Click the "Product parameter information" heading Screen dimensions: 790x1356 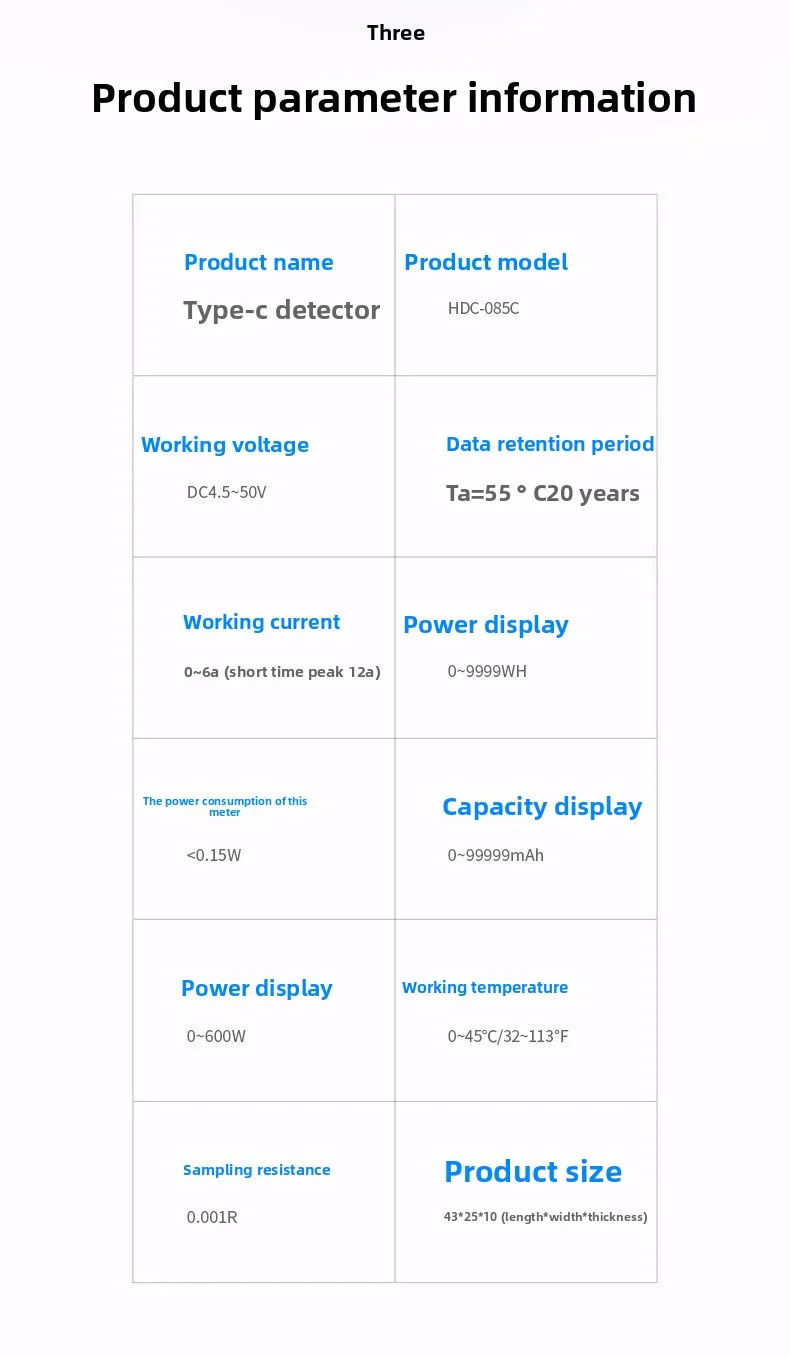(x=394, y=98)
